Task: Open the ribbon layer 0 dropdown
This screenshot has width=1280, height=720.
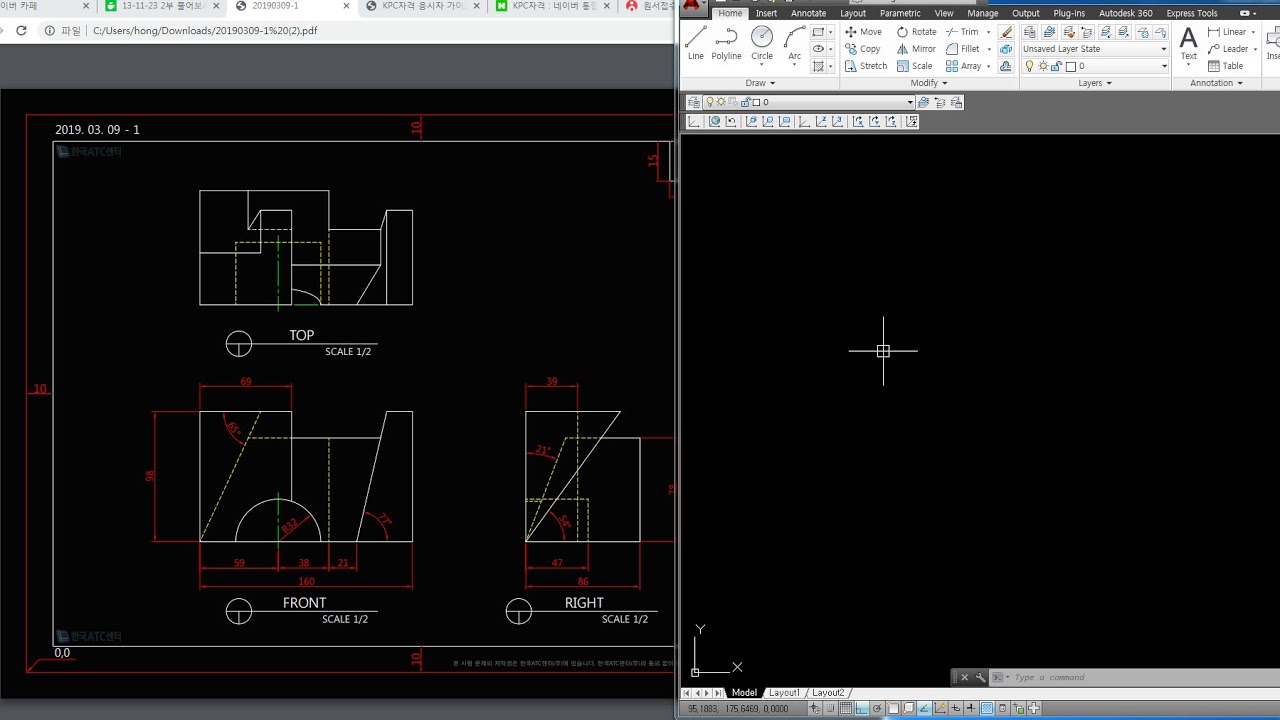Action: click(x=1094, y=66)
